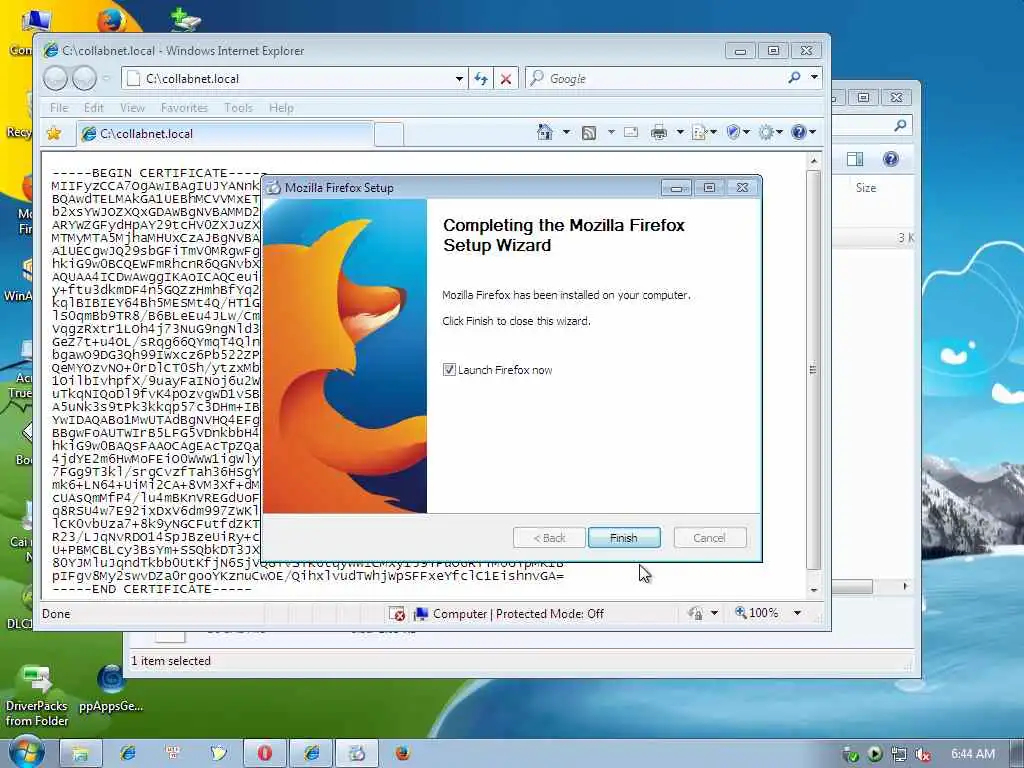Click the Firefox icon in taskbar

click(x=403, y=753)
